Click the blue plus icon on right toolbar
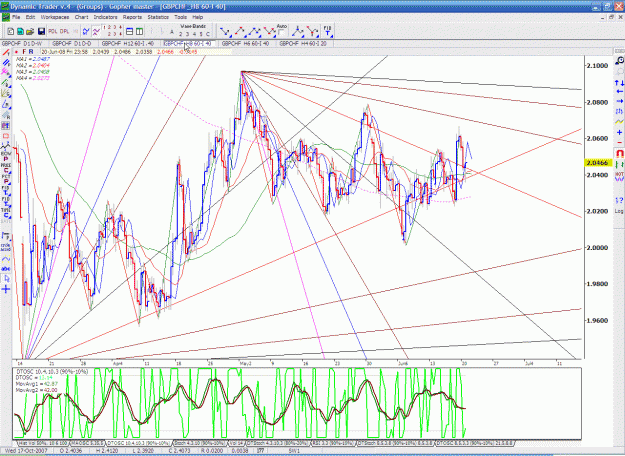The width and height of the screenshot is (625, 456). [619, 132]
